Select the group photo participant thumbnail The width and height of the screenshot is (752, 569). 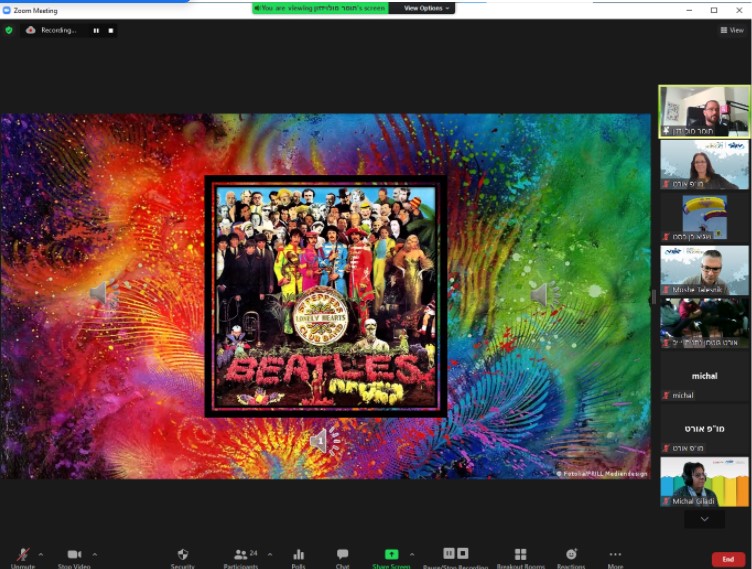(x=704, y=323)
